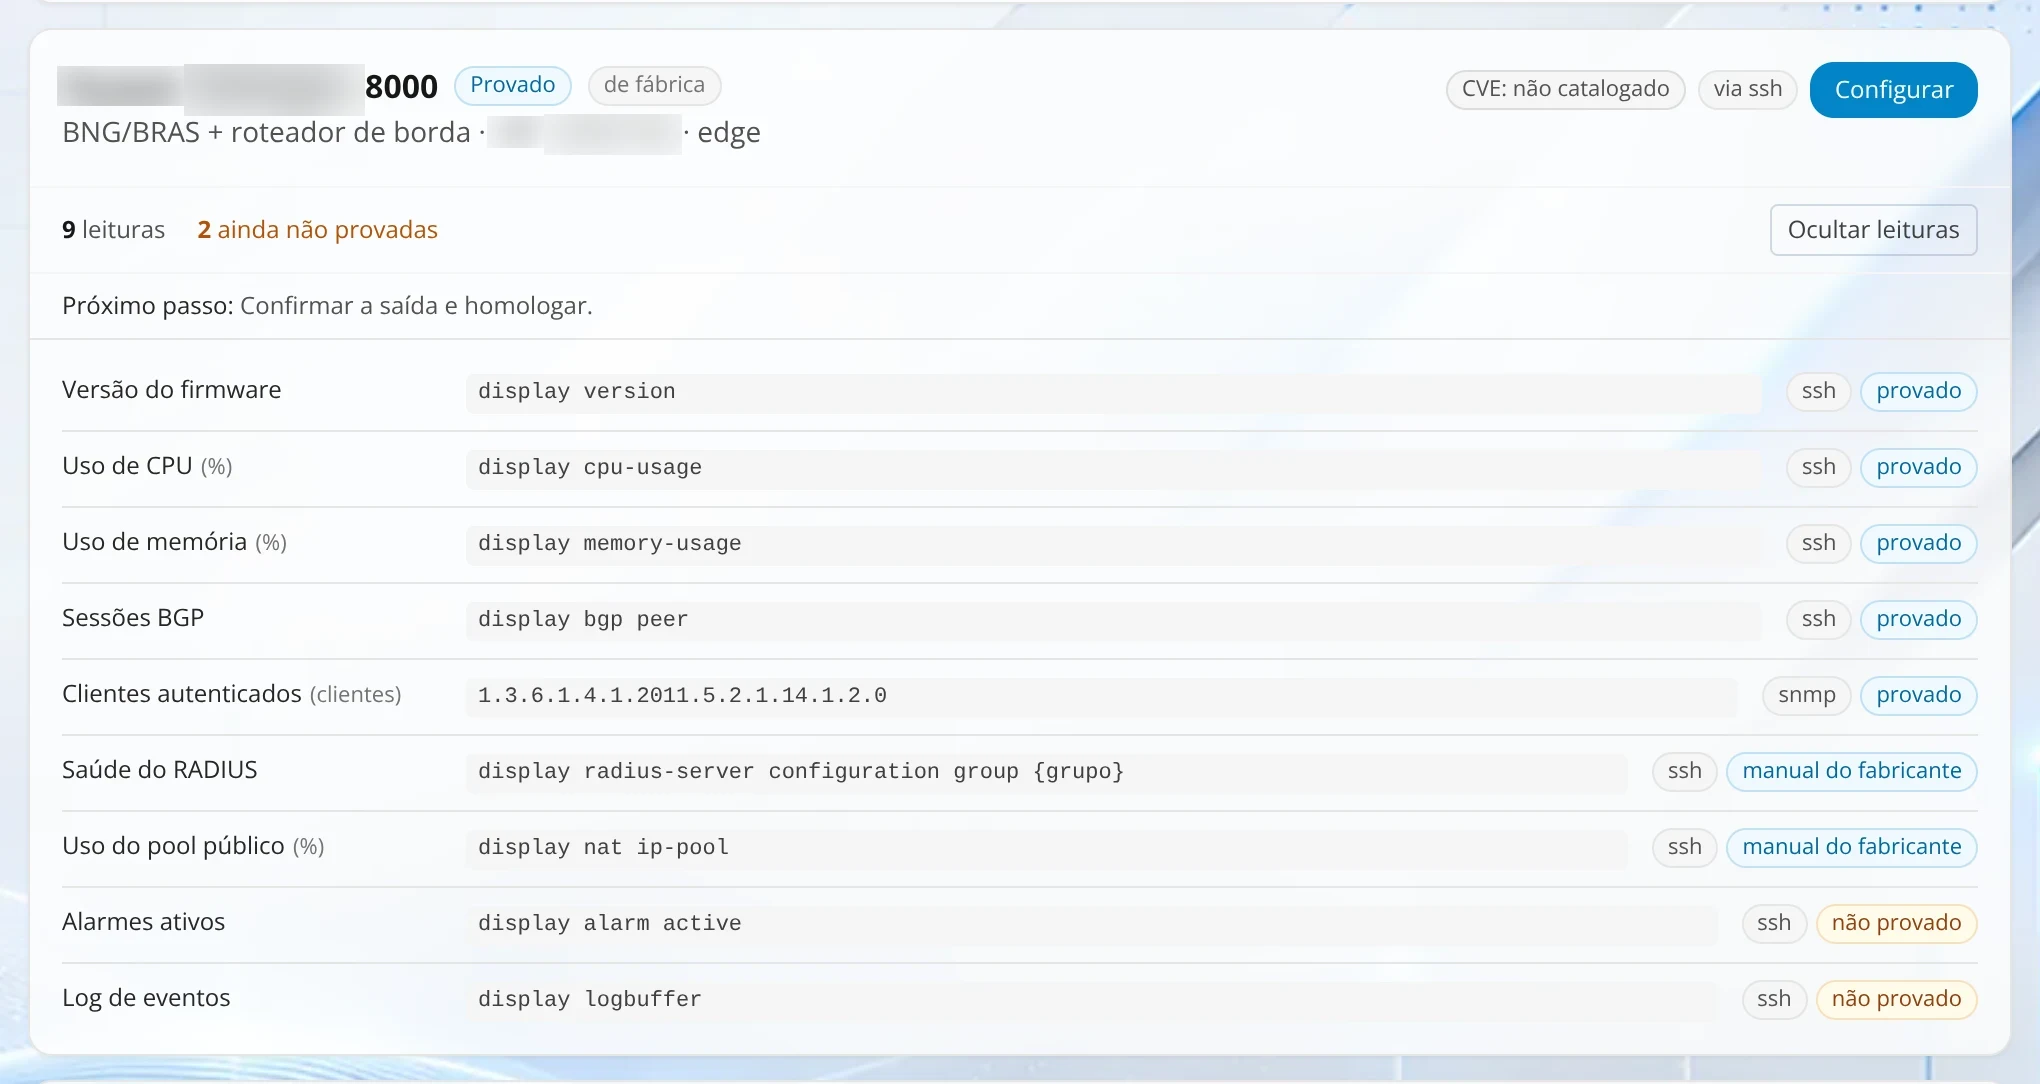Click não provado badge for Alarmes ativos

pos(1896,923)
